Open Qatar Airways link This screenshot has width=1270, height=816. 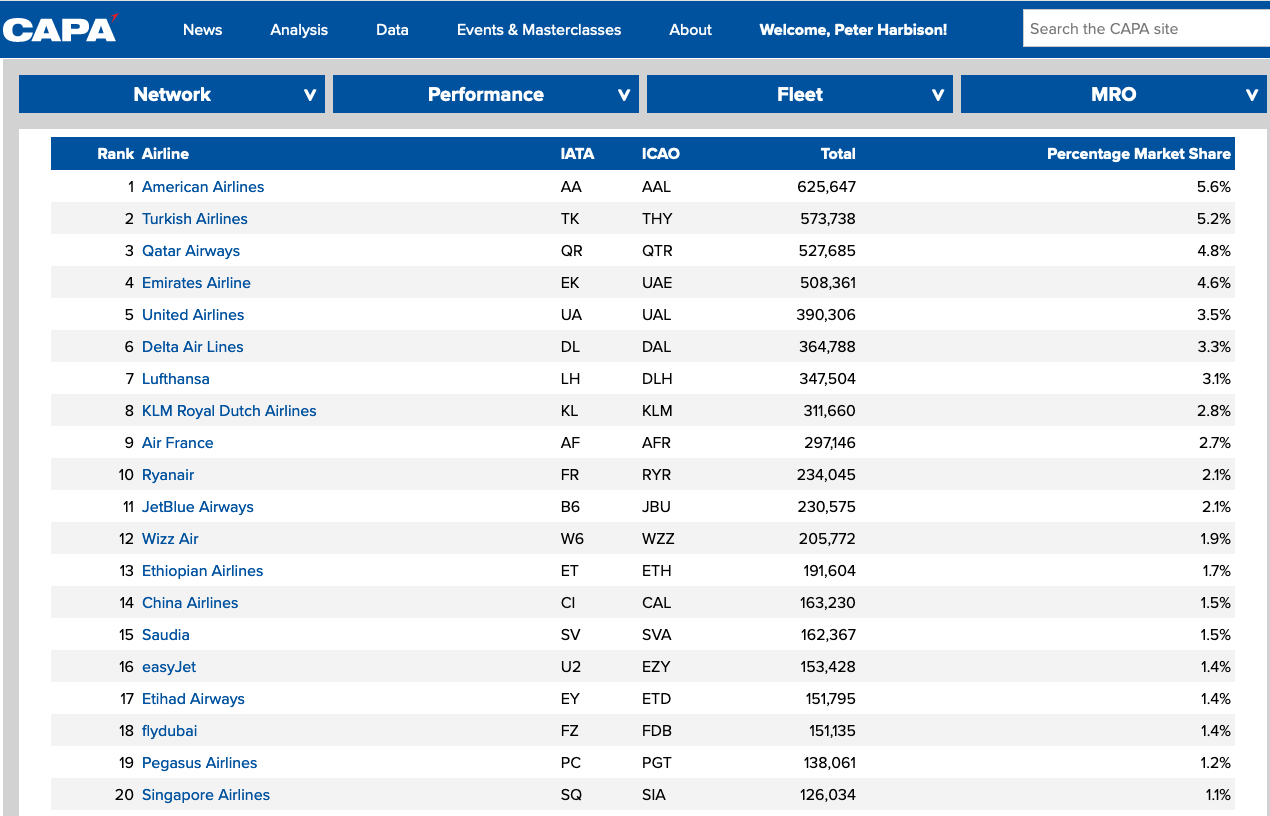191,251
